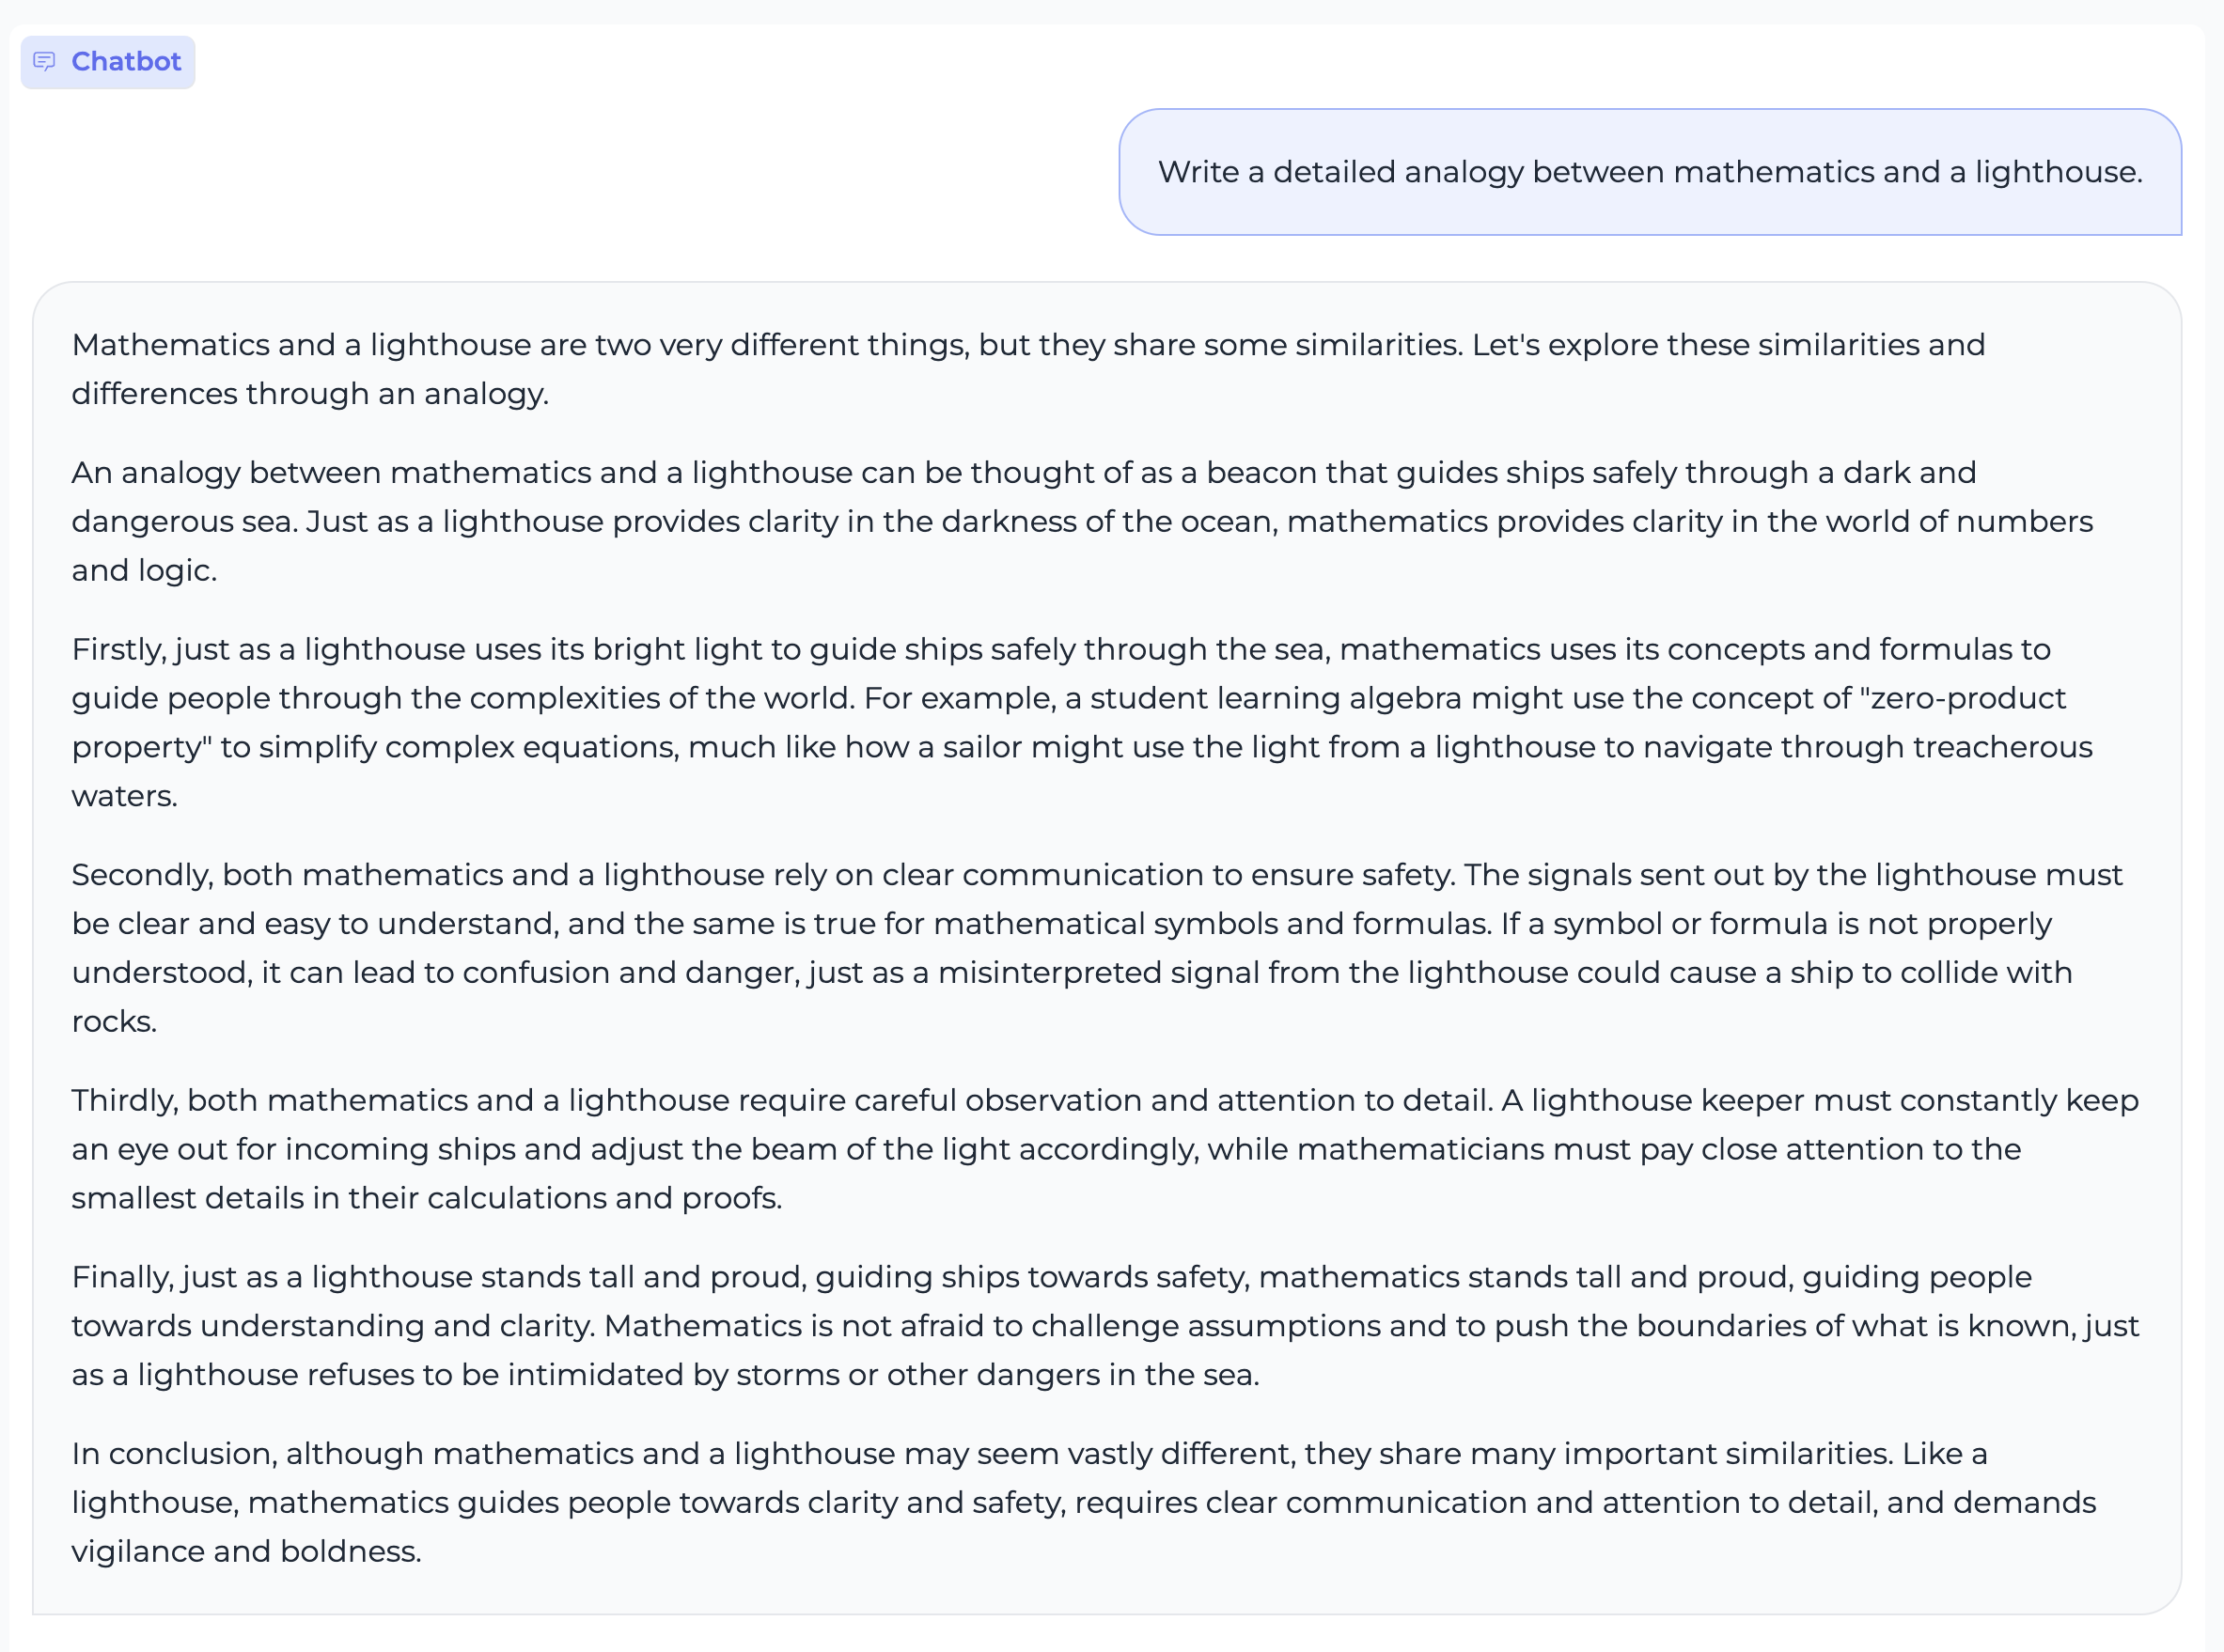This screenshot has width=2224, height=1652.
Task: Click the phrase 'vigilance and boldness'
Action: coord(246,1552)
